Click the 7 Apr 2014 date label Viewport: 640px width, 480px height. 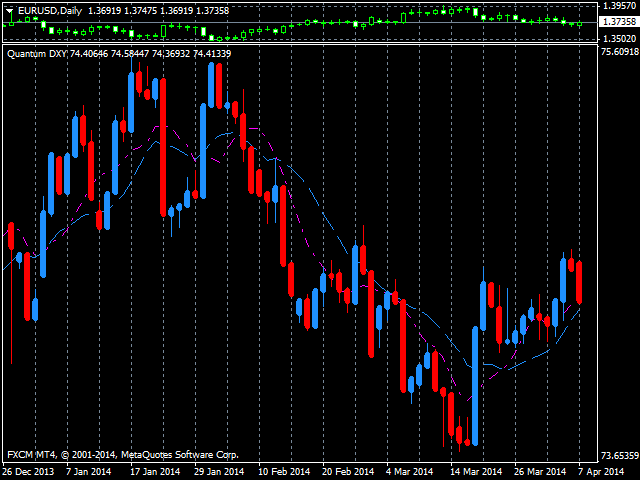(x=601, y=472)
